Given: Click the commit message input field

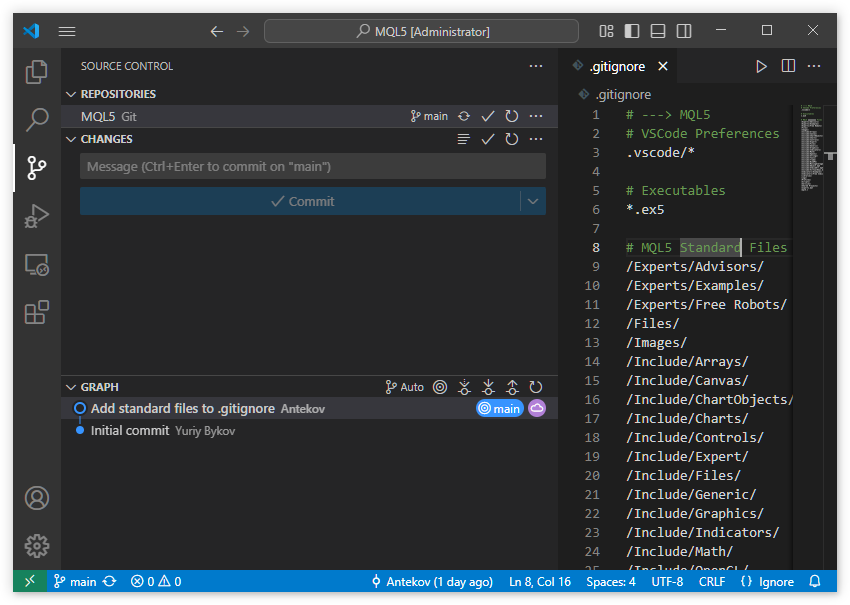Looking at the screenshot, I should pyautogui.click(x=313, y=166).
